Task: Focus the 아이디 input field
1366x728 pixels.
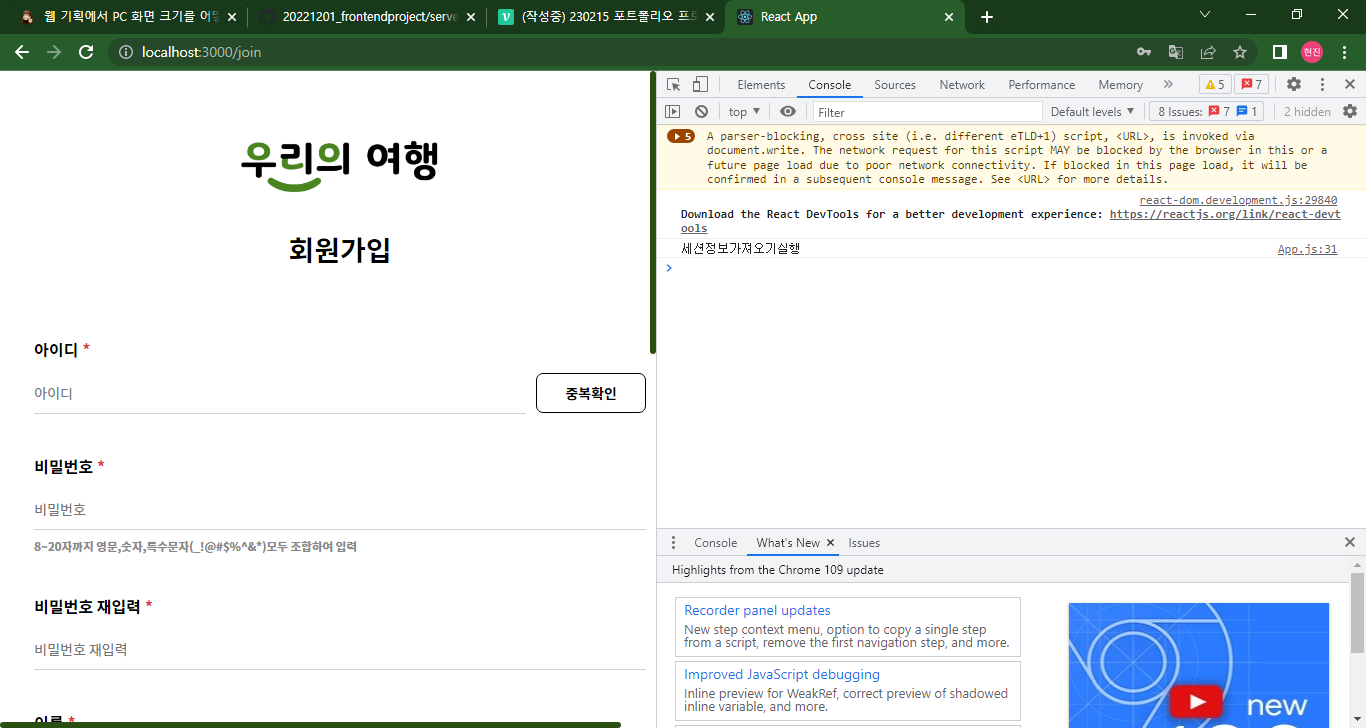Action: click(280, 393)
